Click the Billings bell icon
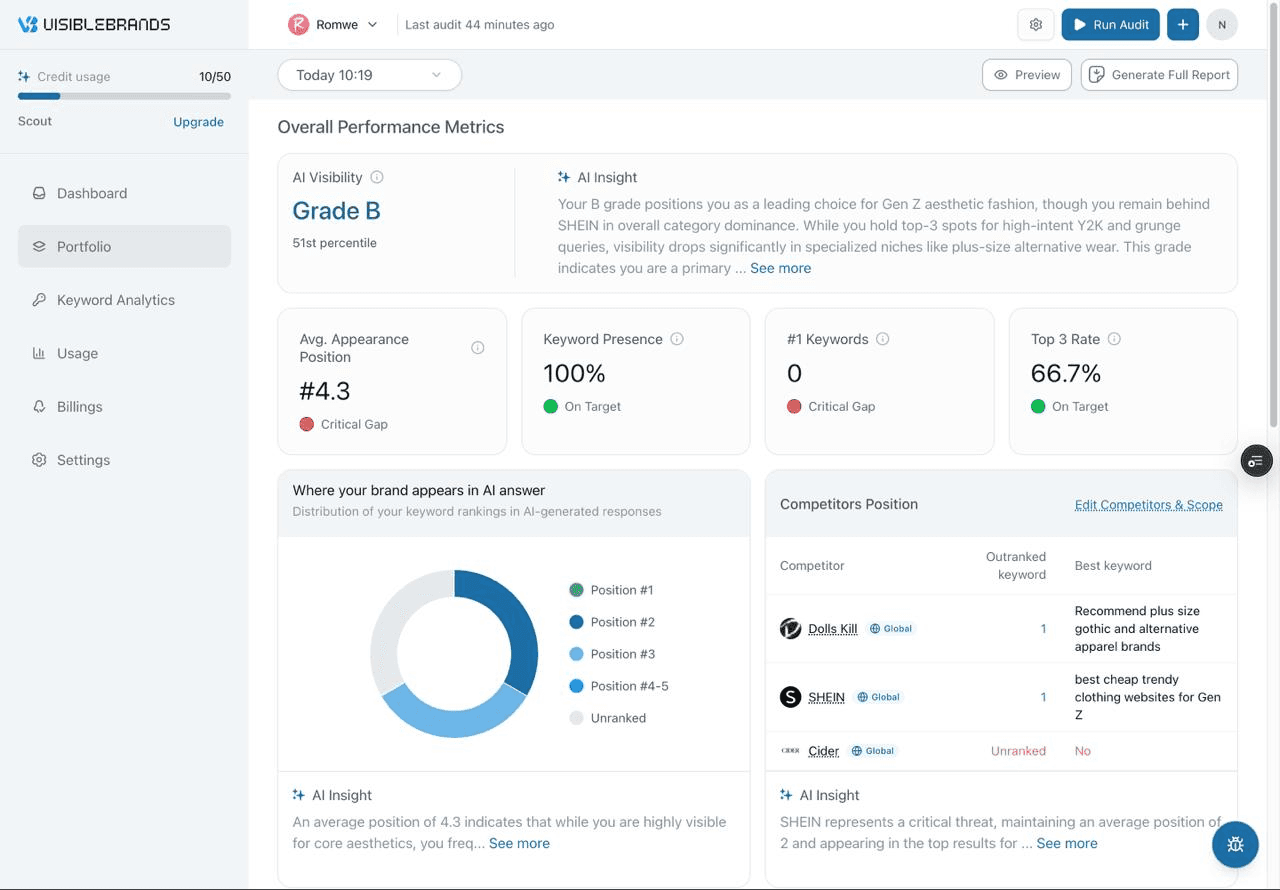This screenshot has height=890, width=1280. coord(39,406)
